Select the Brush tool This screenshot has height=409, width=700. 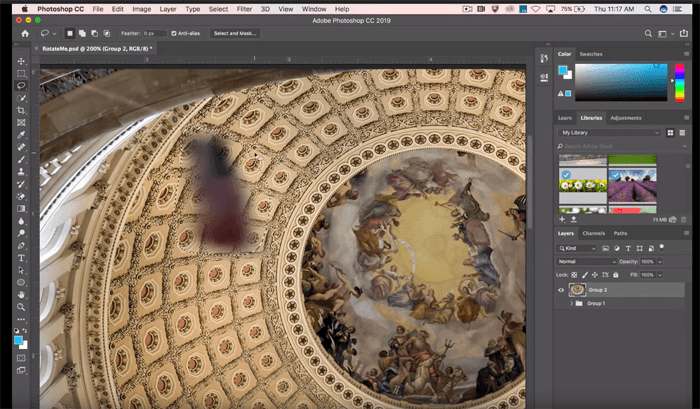pos(21,159)
